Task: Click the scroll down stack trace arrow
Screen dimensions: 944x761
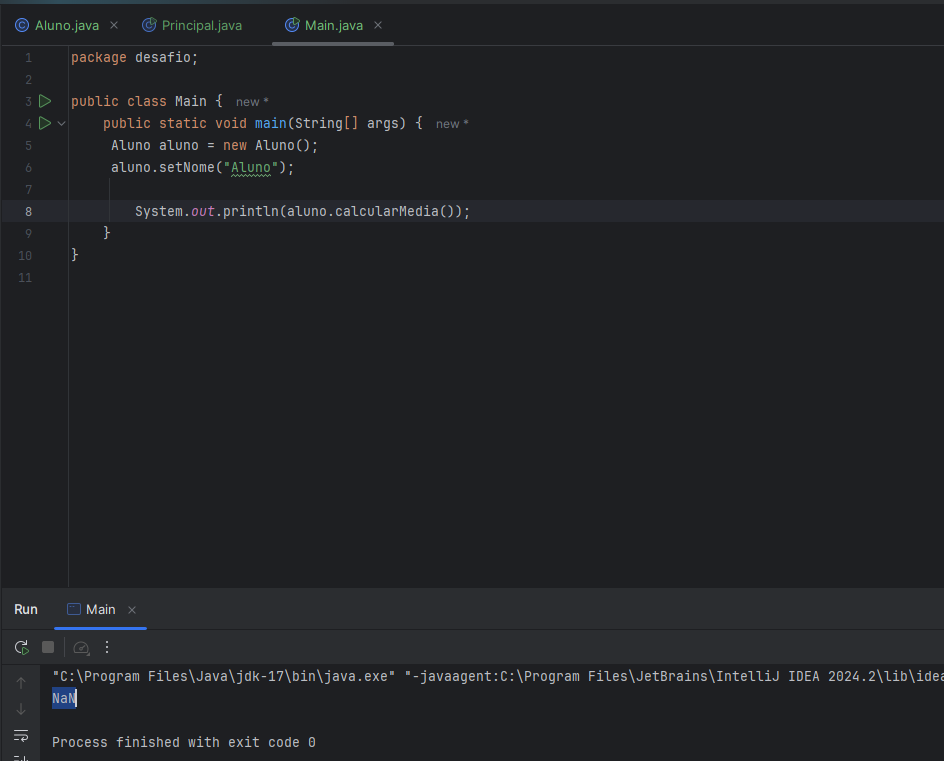Action: click(21, 709)
